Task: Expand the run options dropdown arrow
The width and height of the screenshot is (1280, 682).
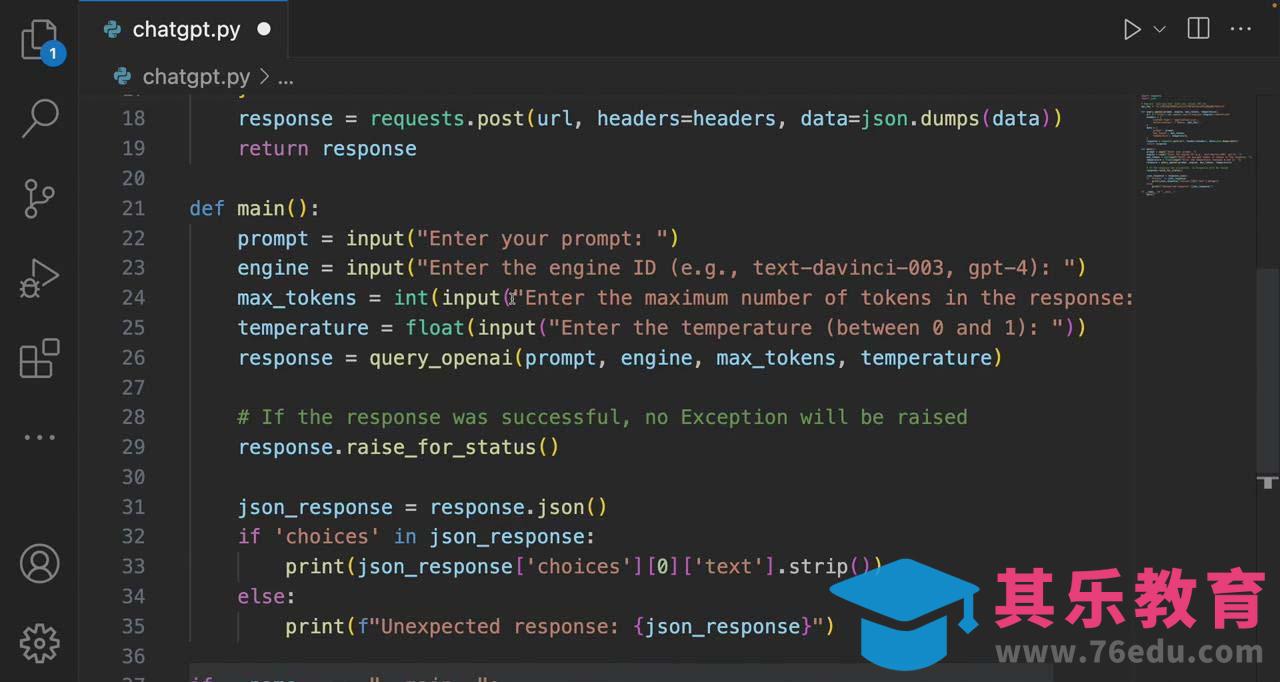Action: coord(1160,29)
